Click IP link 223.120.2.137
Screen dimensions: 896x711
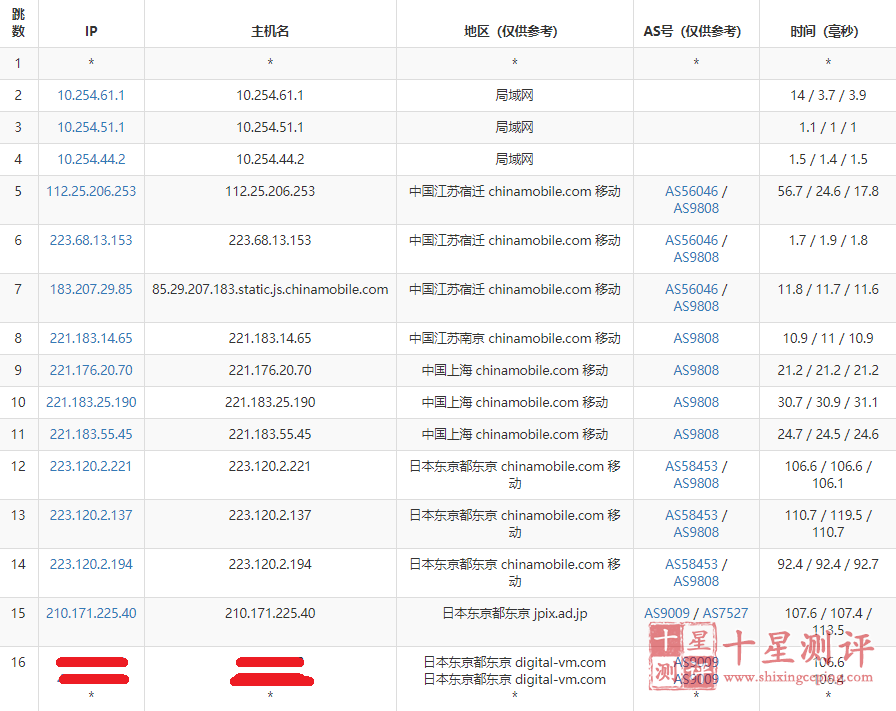click(91, 516)
